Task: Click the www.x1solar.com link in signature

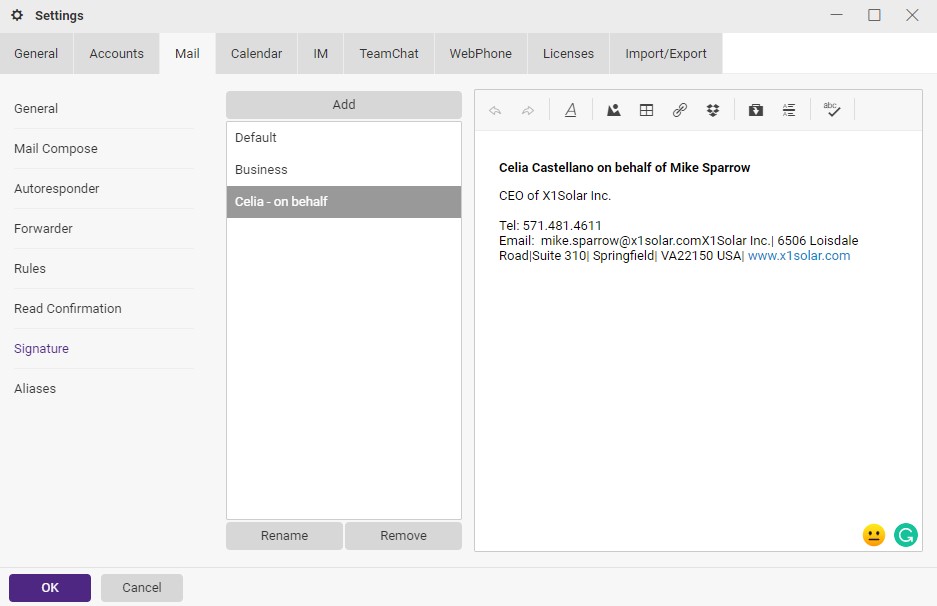Action: click(x=798, y=256)
